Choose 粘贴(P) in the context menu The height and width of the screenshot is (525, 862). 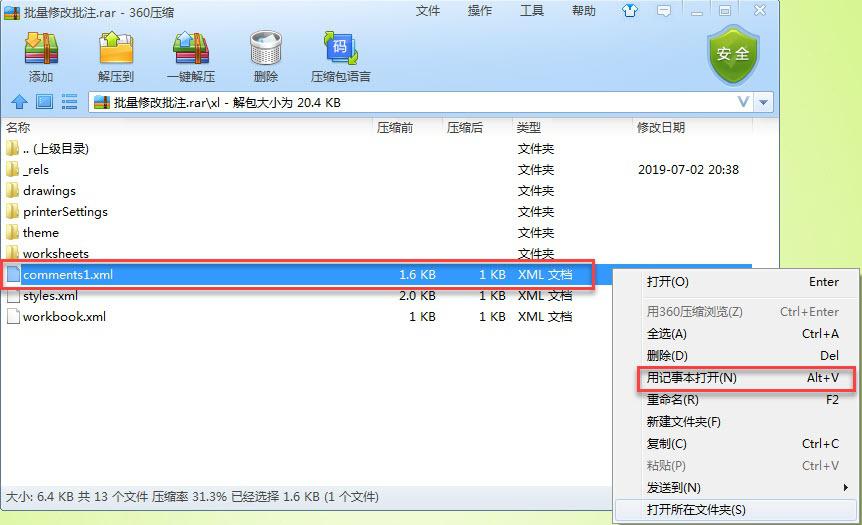736,466
